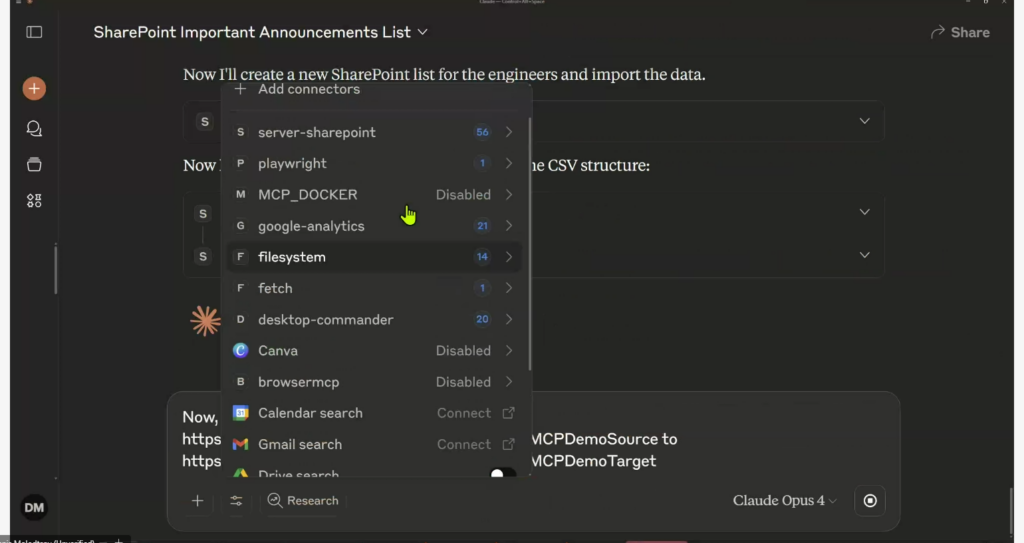
Task: Expand the second tool call result chevron
Action: [x=865, y=212]
